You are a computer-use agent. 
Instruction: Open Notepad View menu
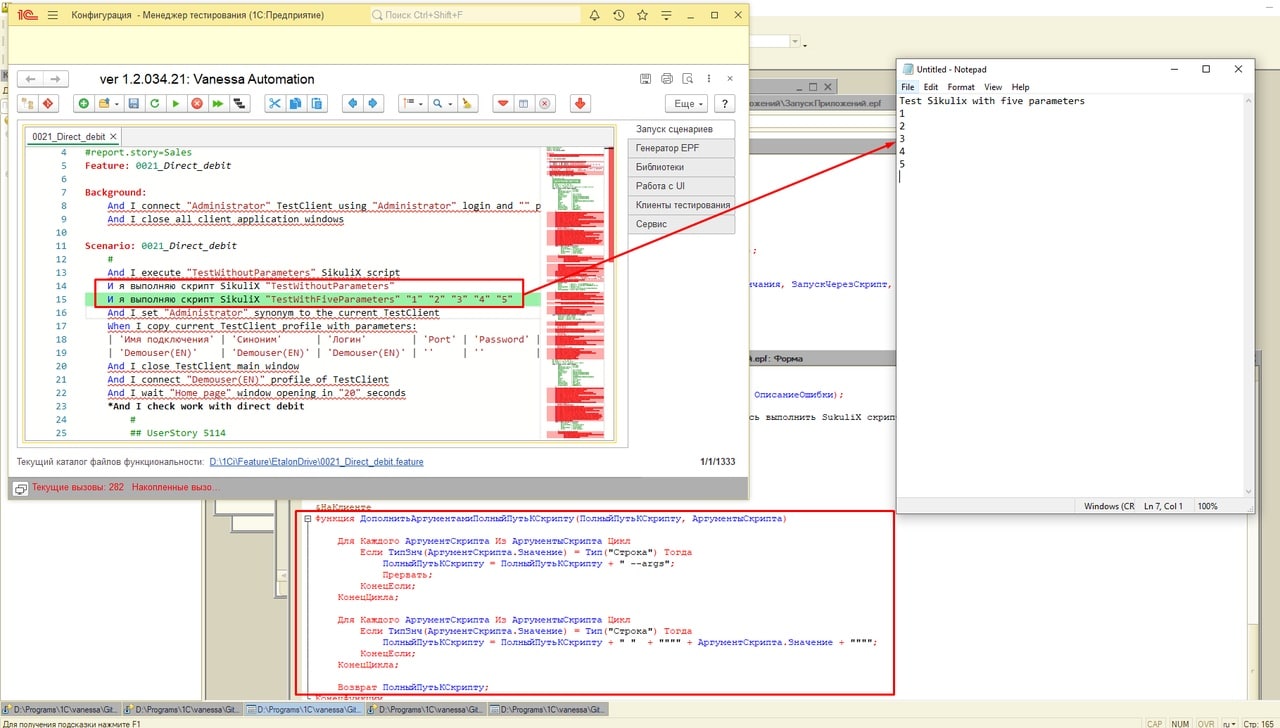click(x=993, y=87)
